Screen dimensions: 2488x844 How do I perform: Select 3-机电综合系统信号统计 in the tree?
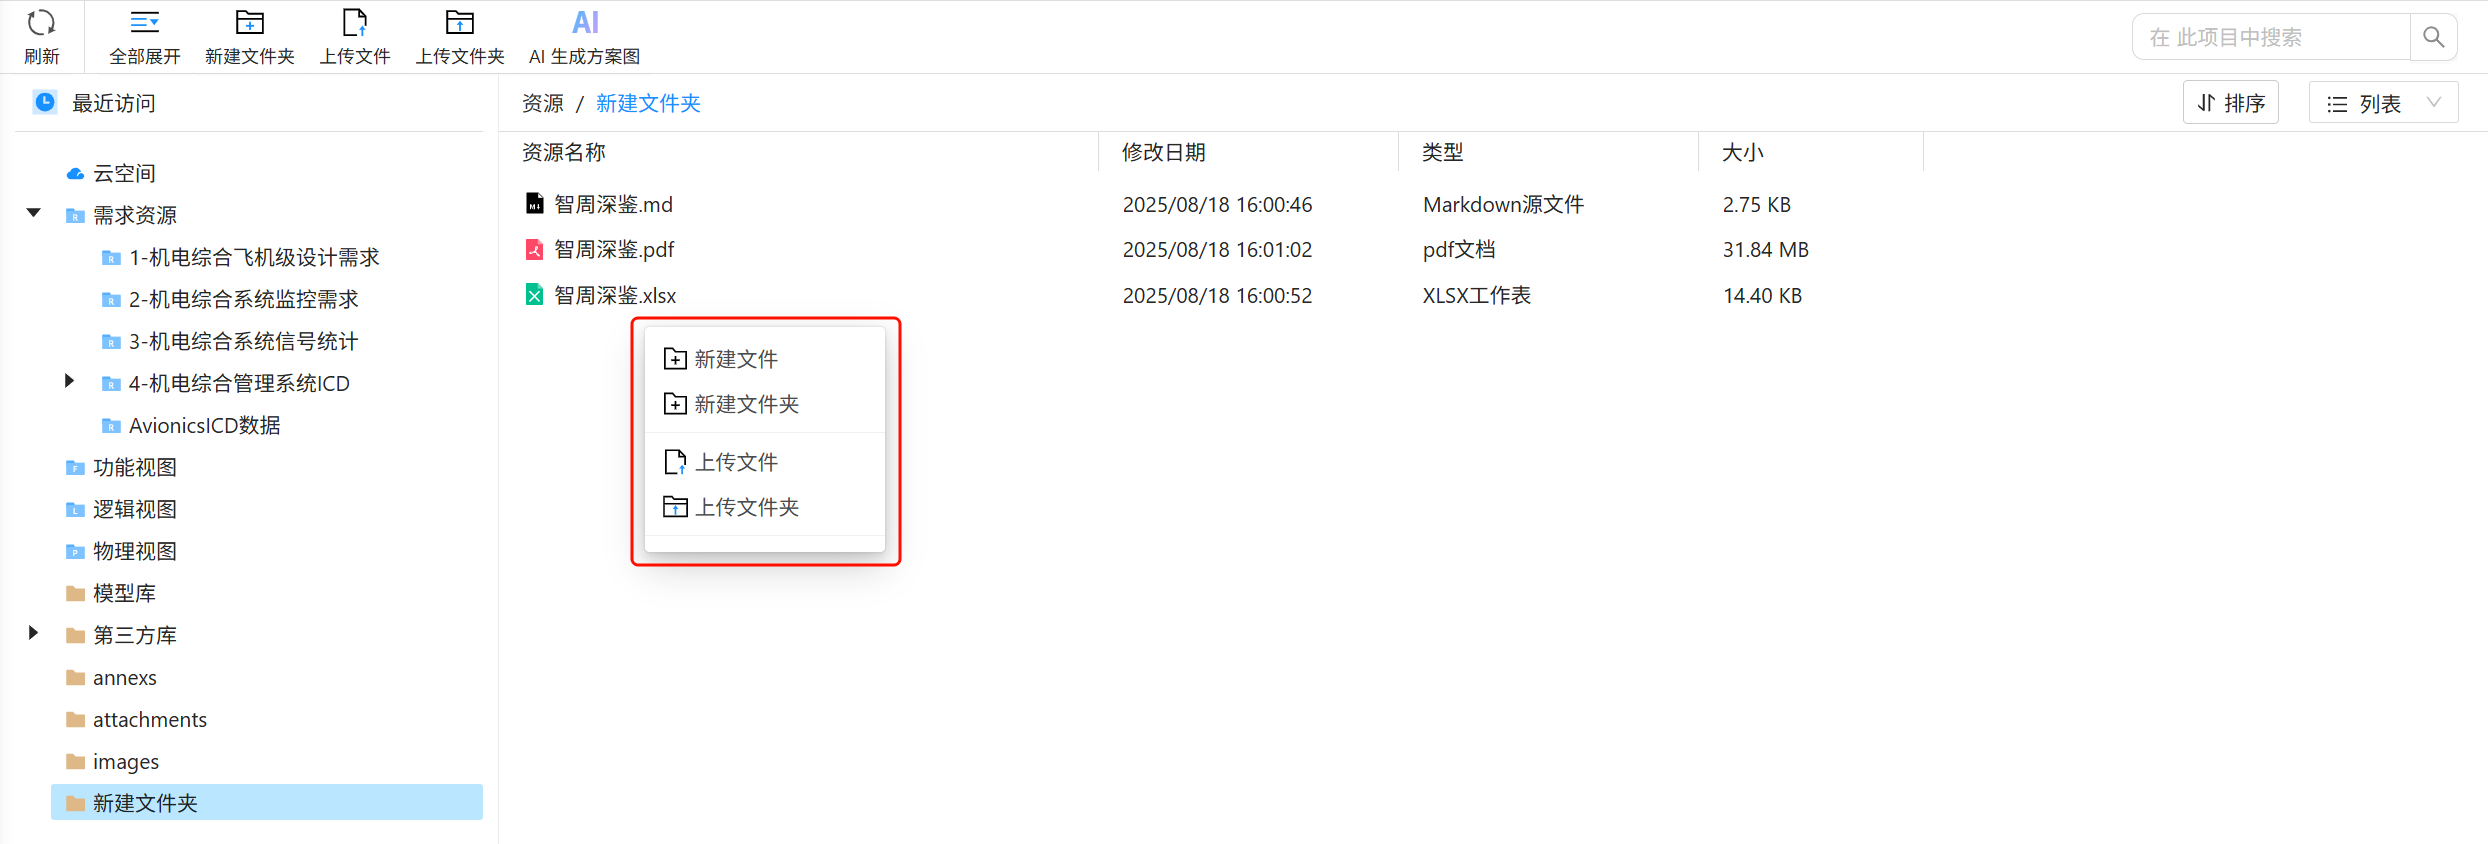tap(243, 342)
